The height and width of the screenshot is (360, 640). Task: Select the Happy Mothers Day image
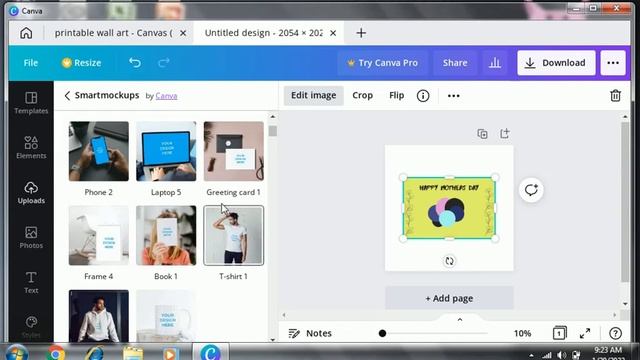(449, 208)
